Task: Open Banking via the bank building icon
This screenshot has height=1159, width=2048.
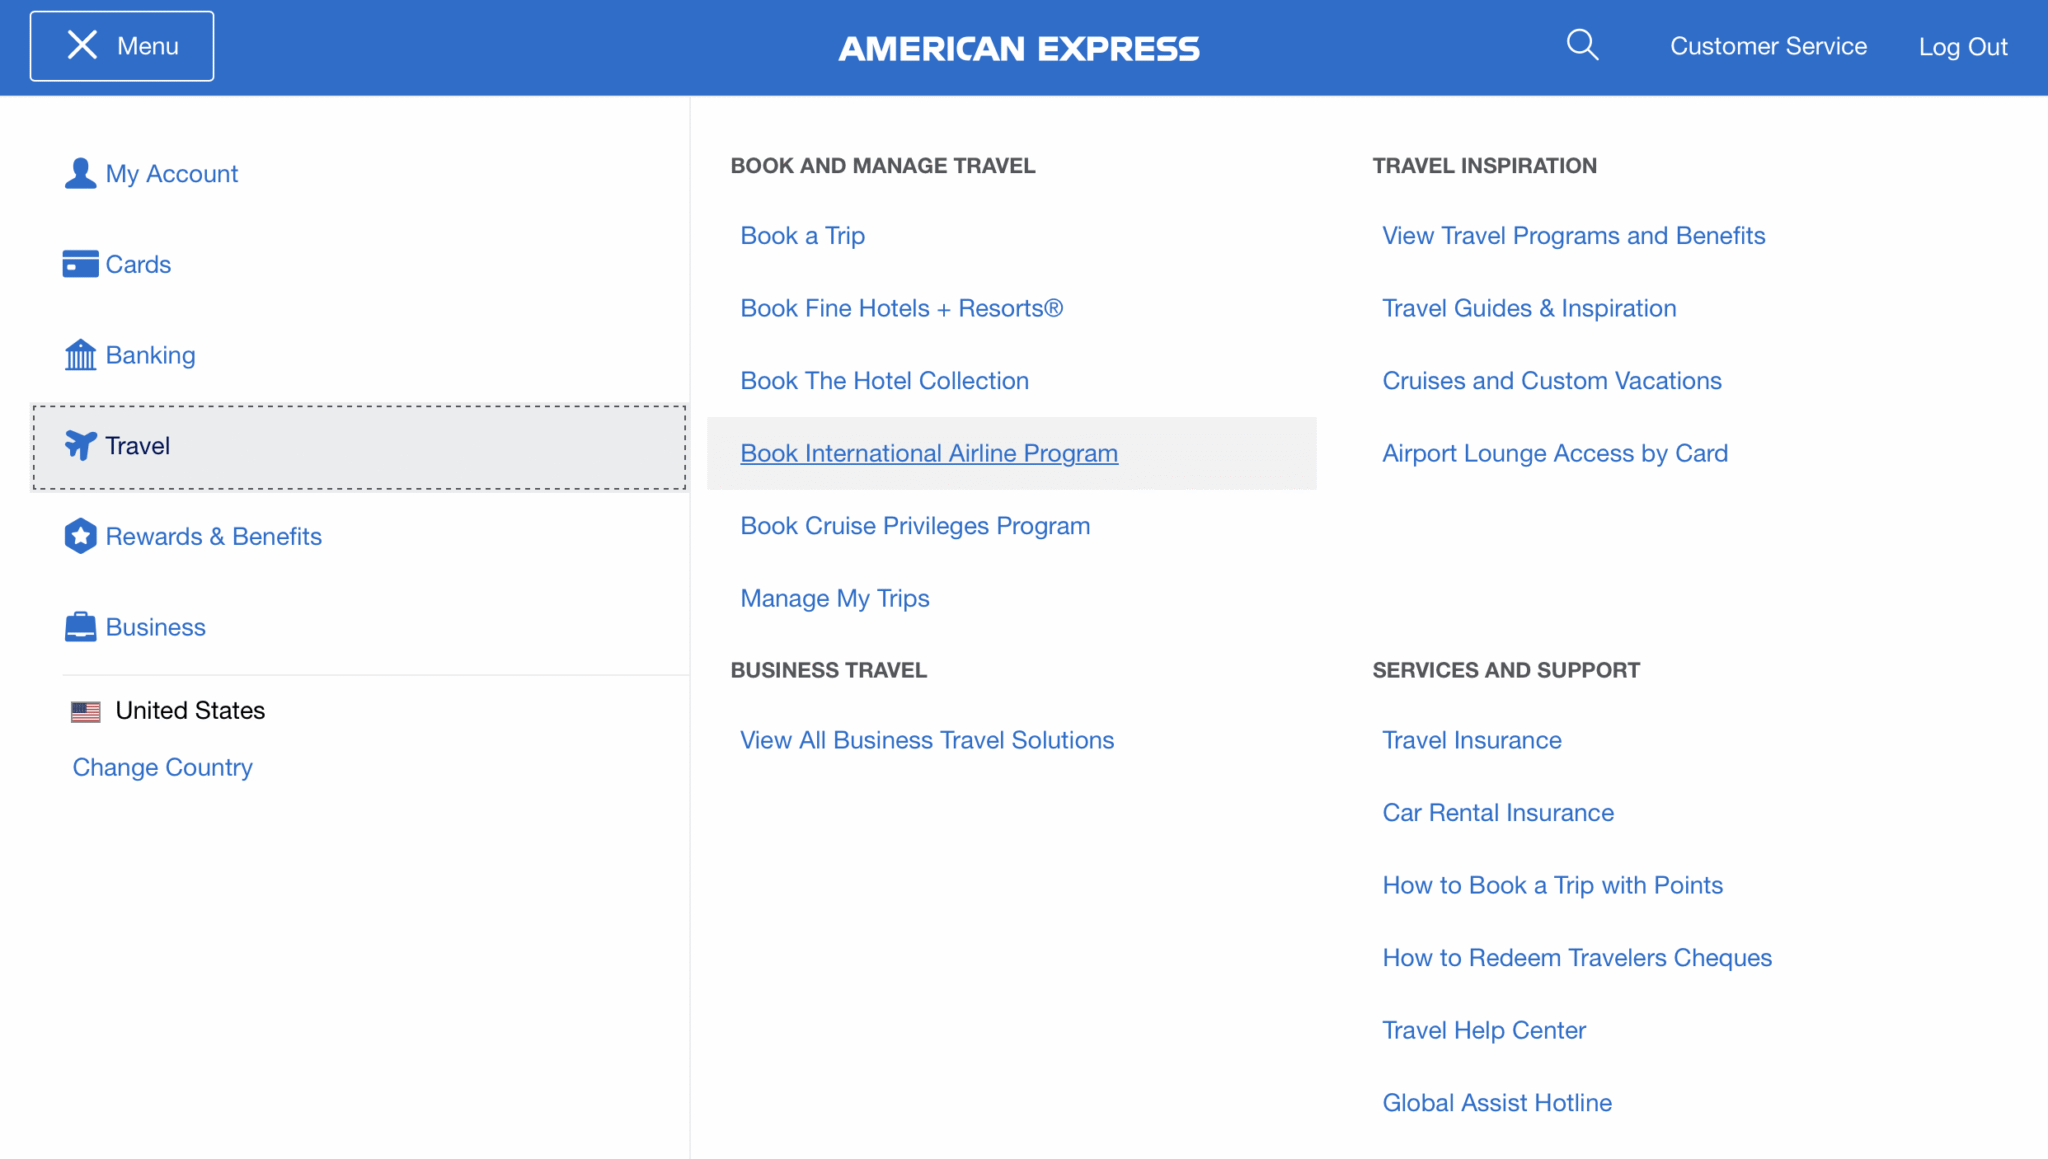Action: [x=80, y=354]
